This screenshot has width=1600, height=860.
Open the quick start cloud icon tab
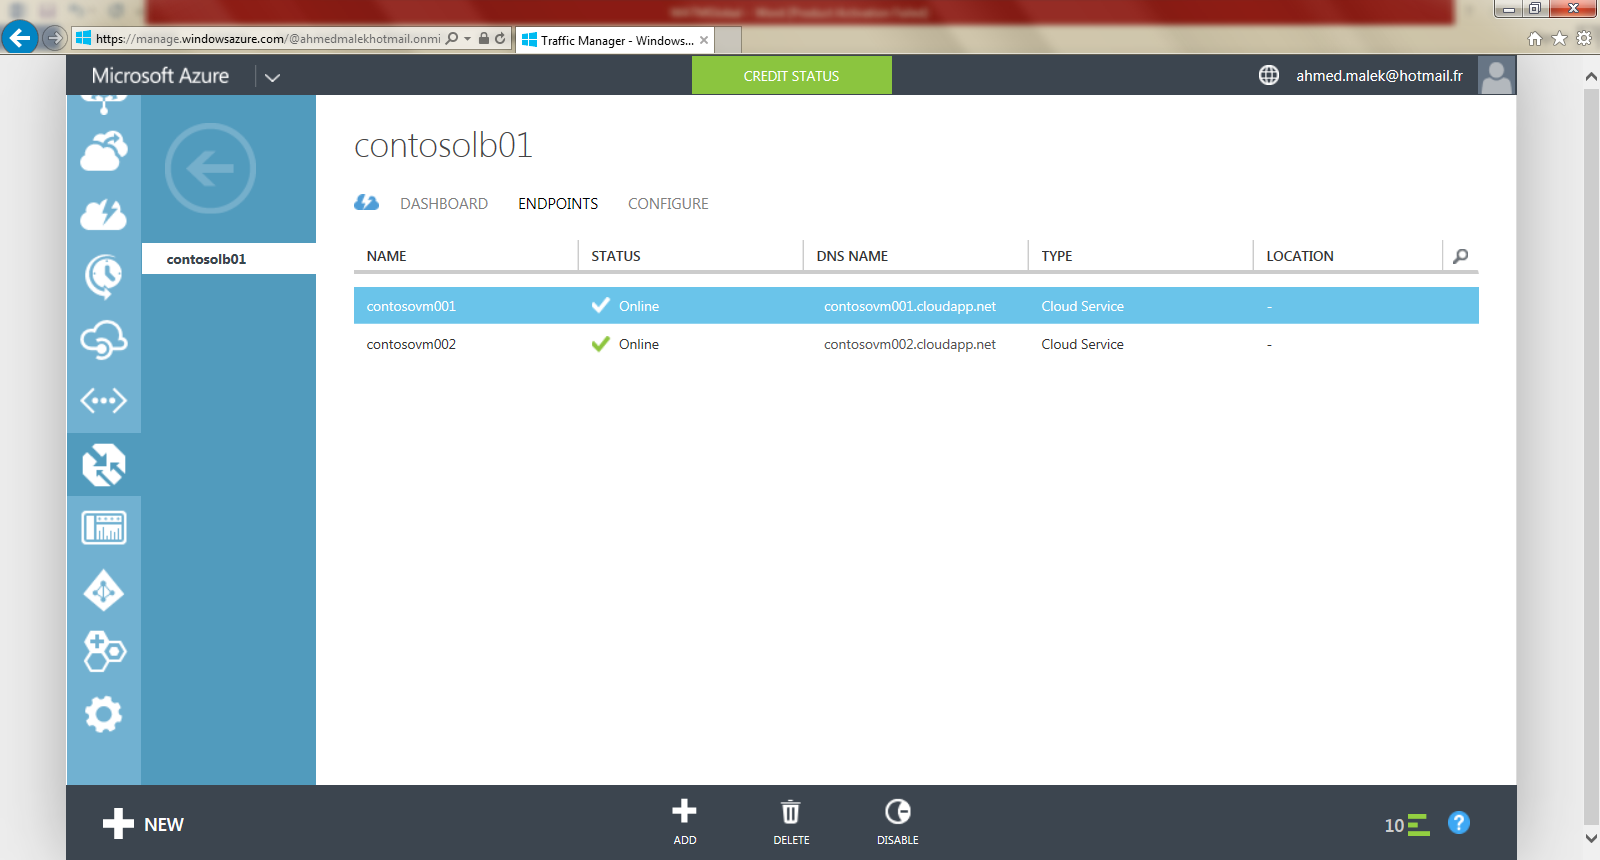367,203
